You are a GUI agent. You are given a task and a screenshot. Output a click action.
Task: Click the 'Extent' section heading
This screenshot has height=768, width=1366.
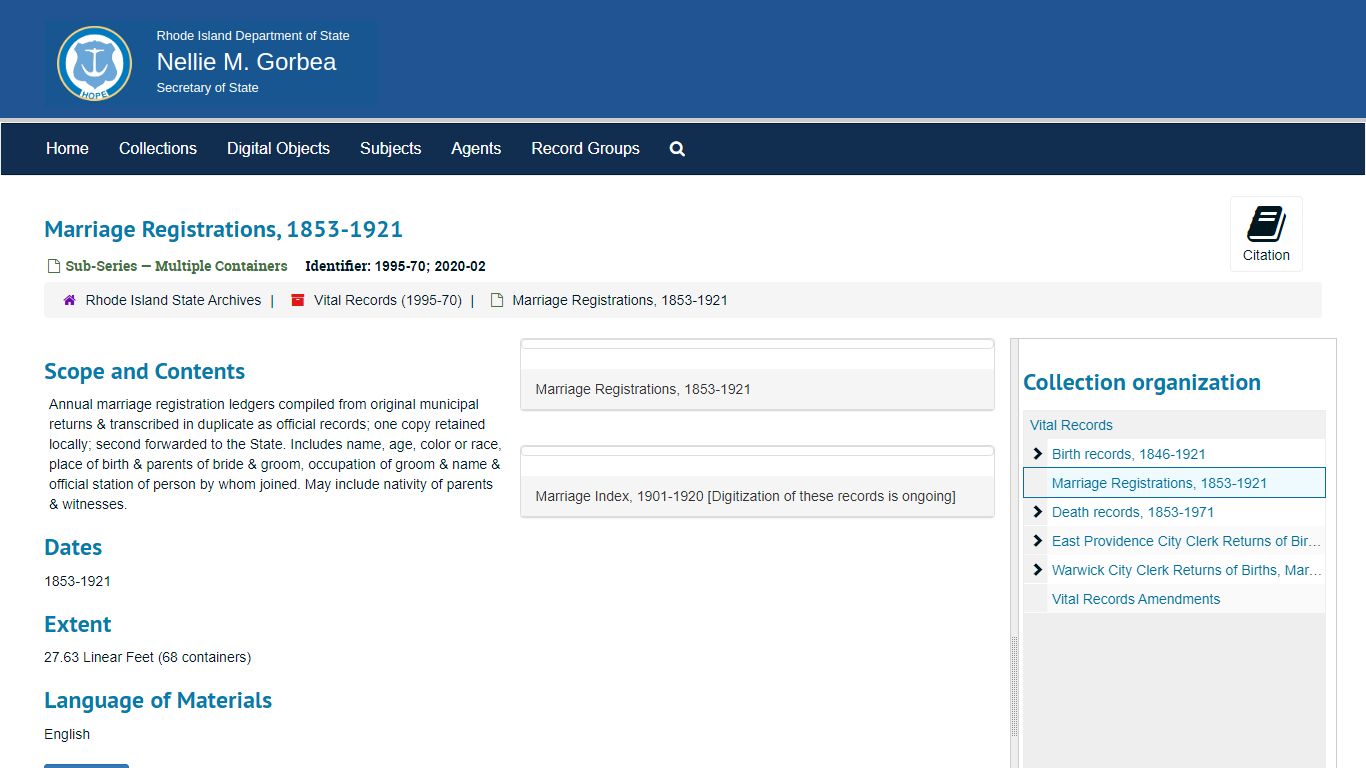tap(78, 625)
